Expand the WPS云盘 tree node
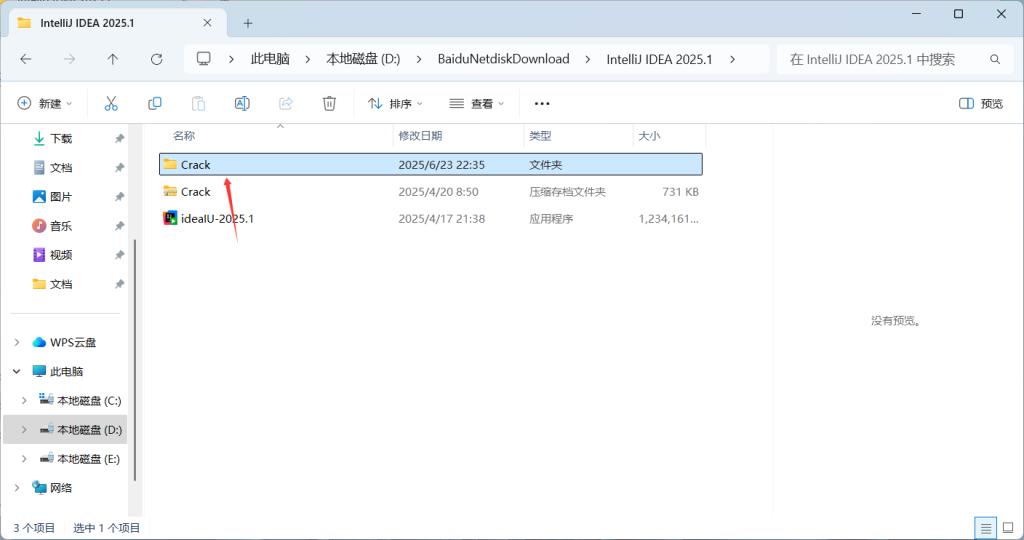This screenshot has height=540, width=1024. [x=17, y=342]
